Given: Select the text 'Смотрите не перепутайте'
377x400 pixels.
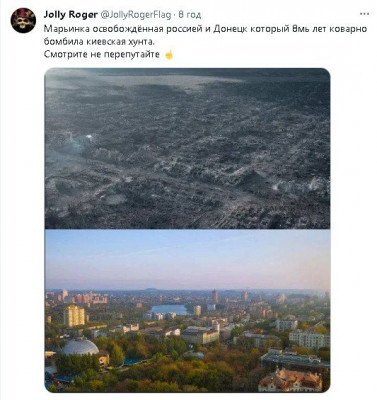Looking at the screenshot, I should point(102,55).
